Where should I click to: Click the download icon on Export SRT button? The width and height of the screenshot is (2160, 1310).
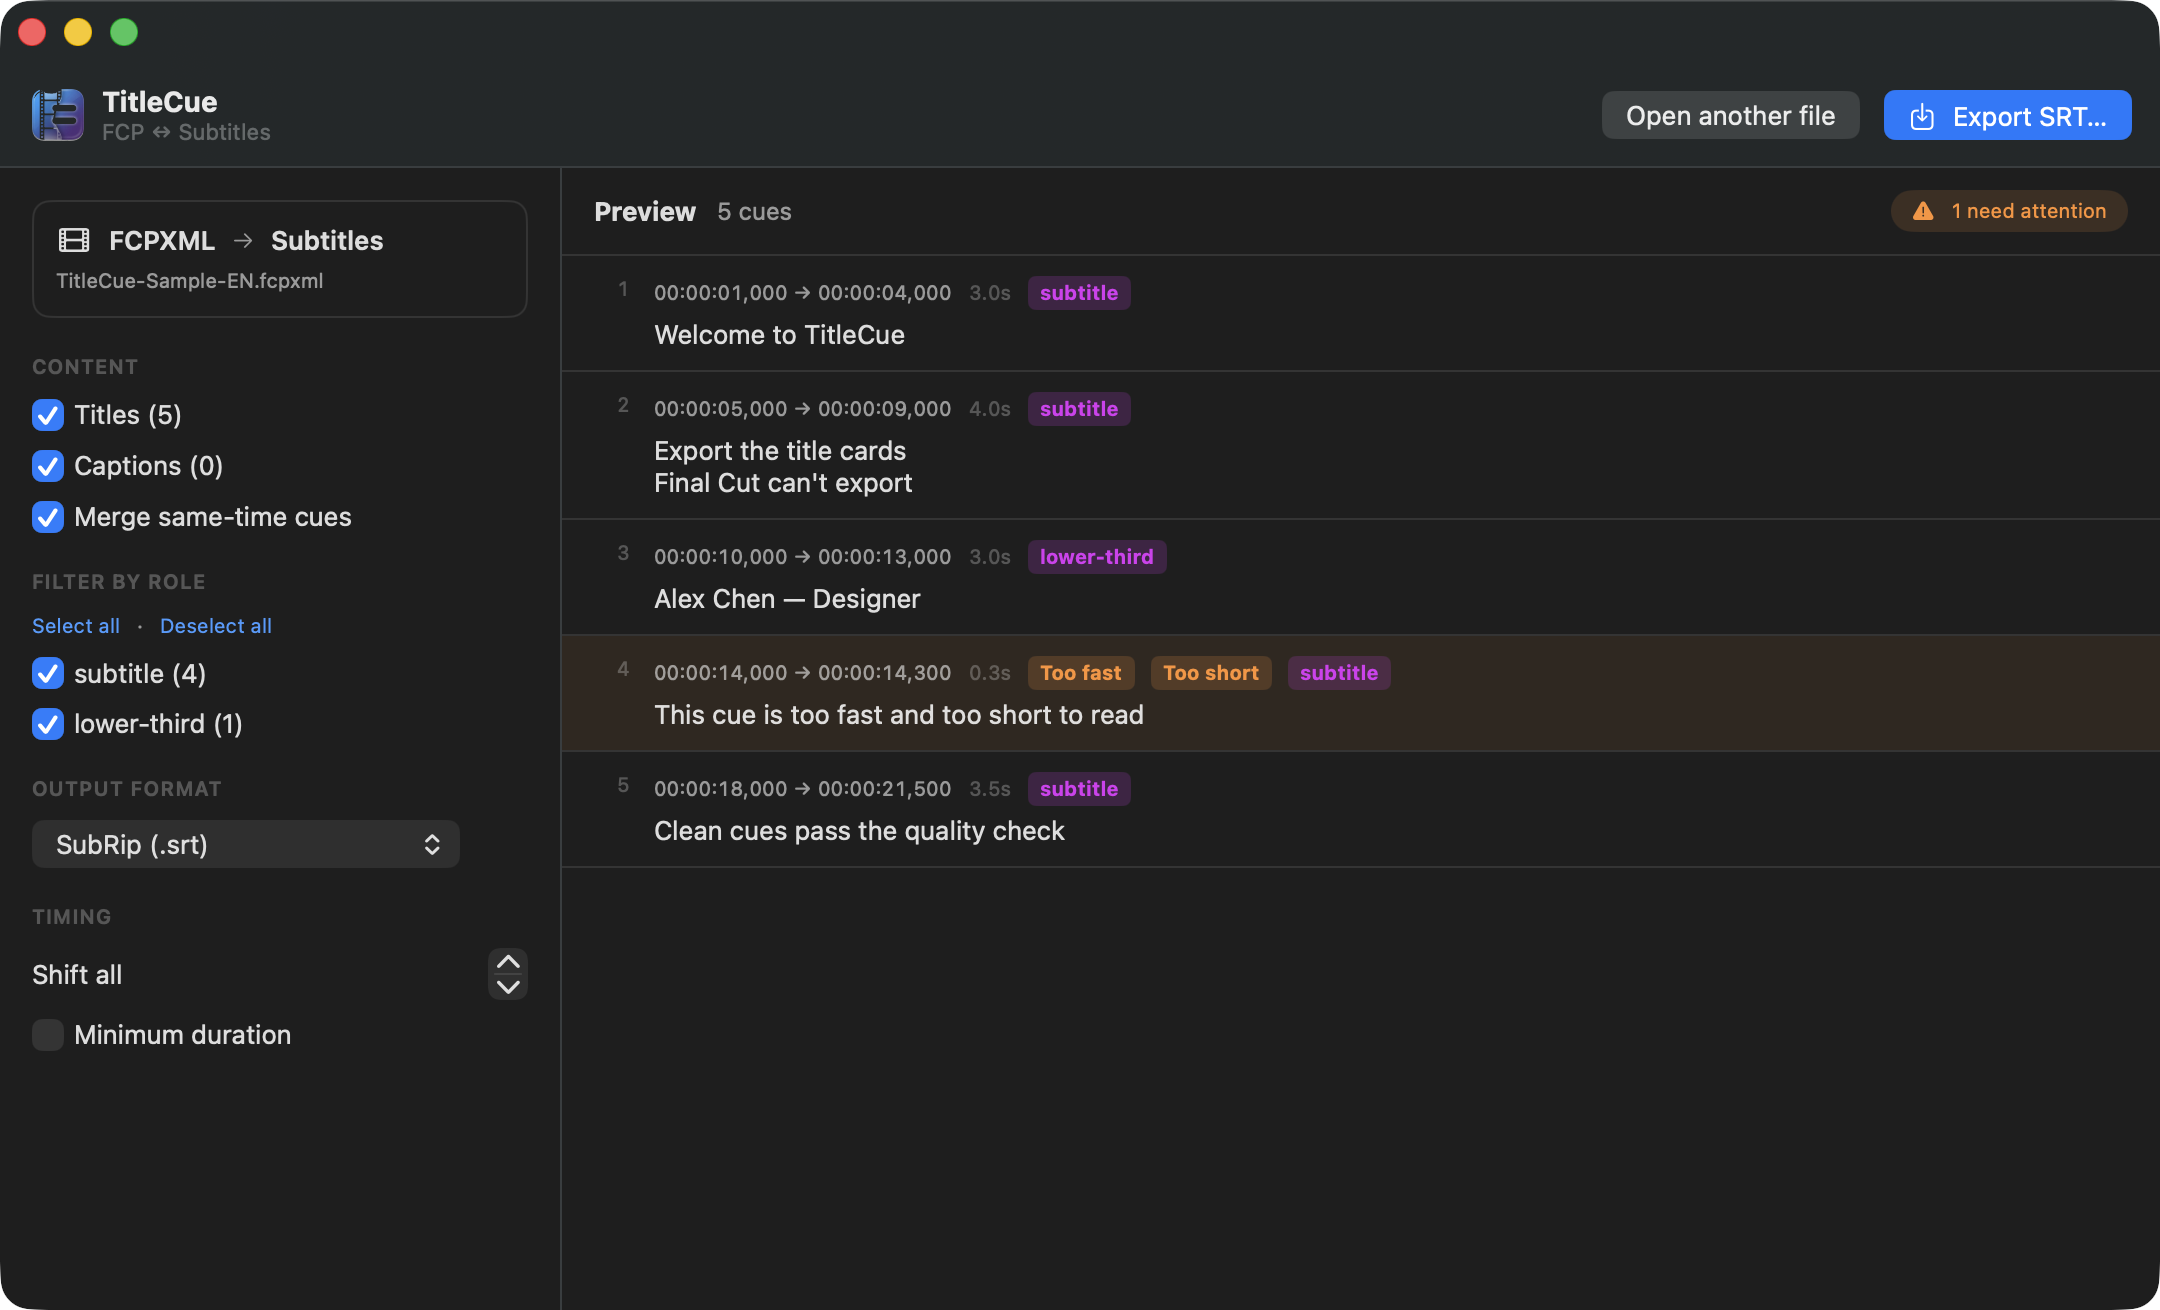[x=1921, y=117]
